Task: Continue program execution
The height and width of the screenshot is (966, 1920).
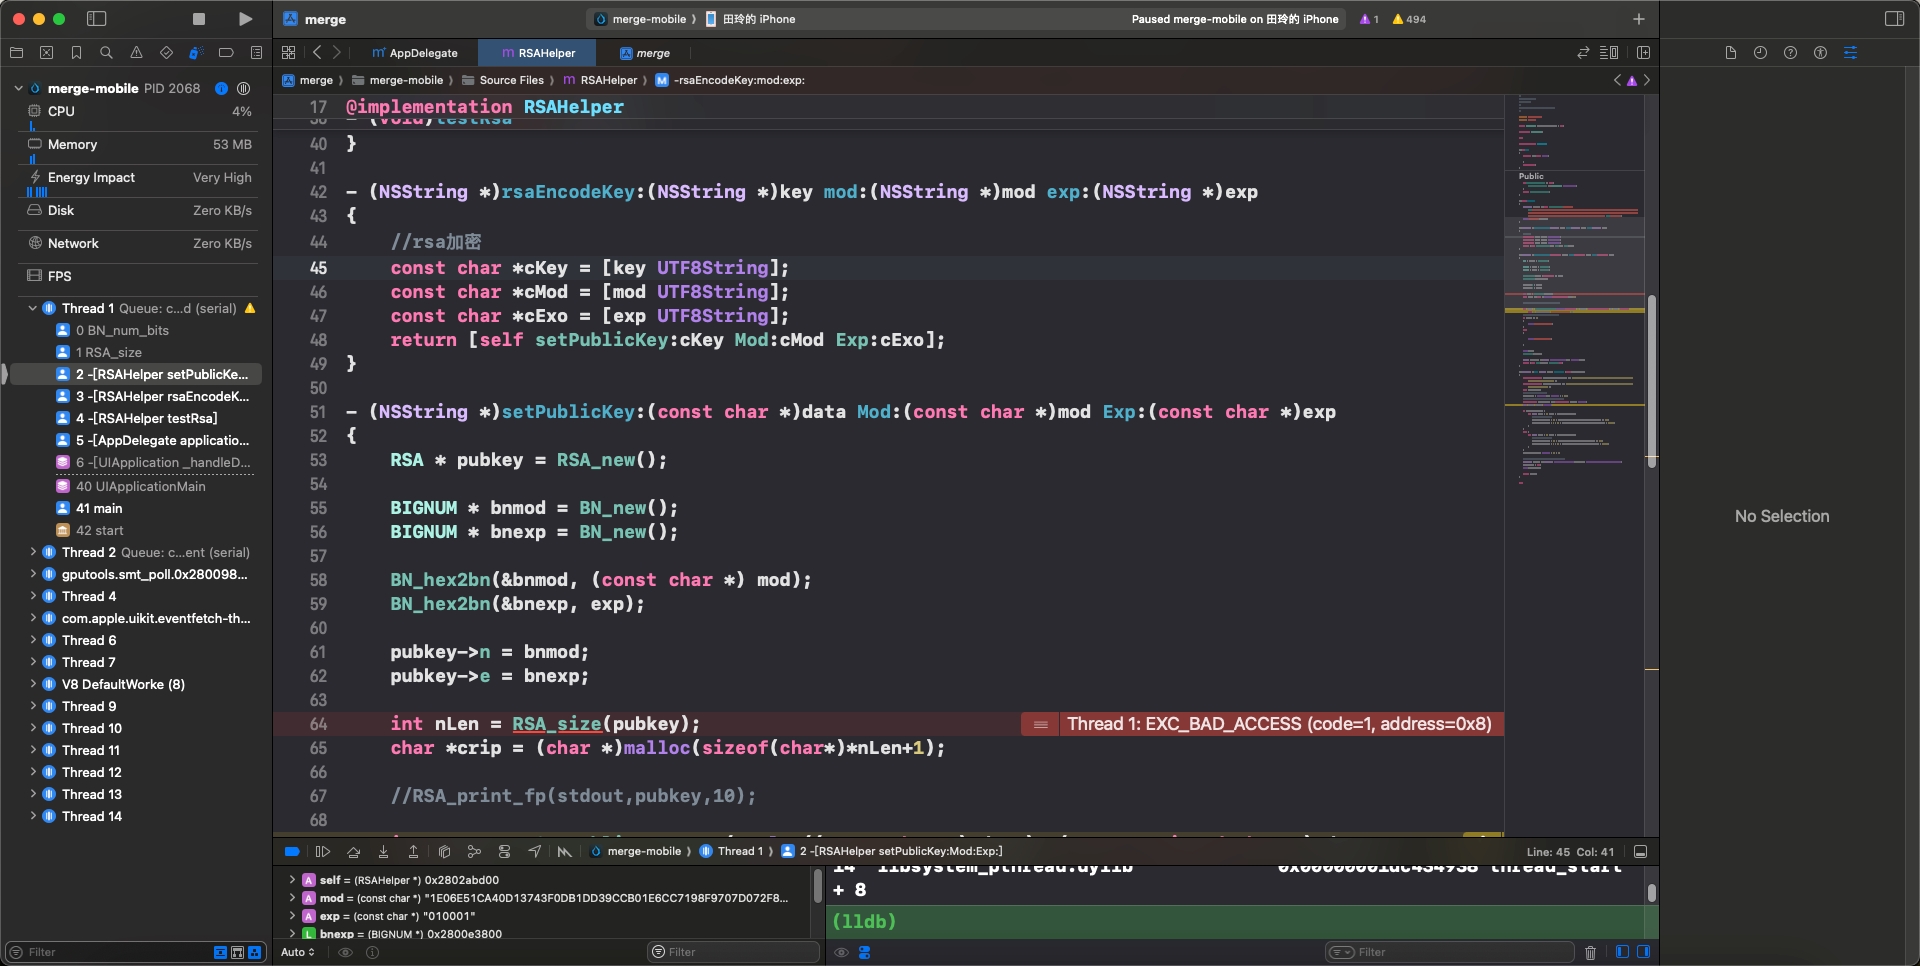Action: tap(322, 852)
